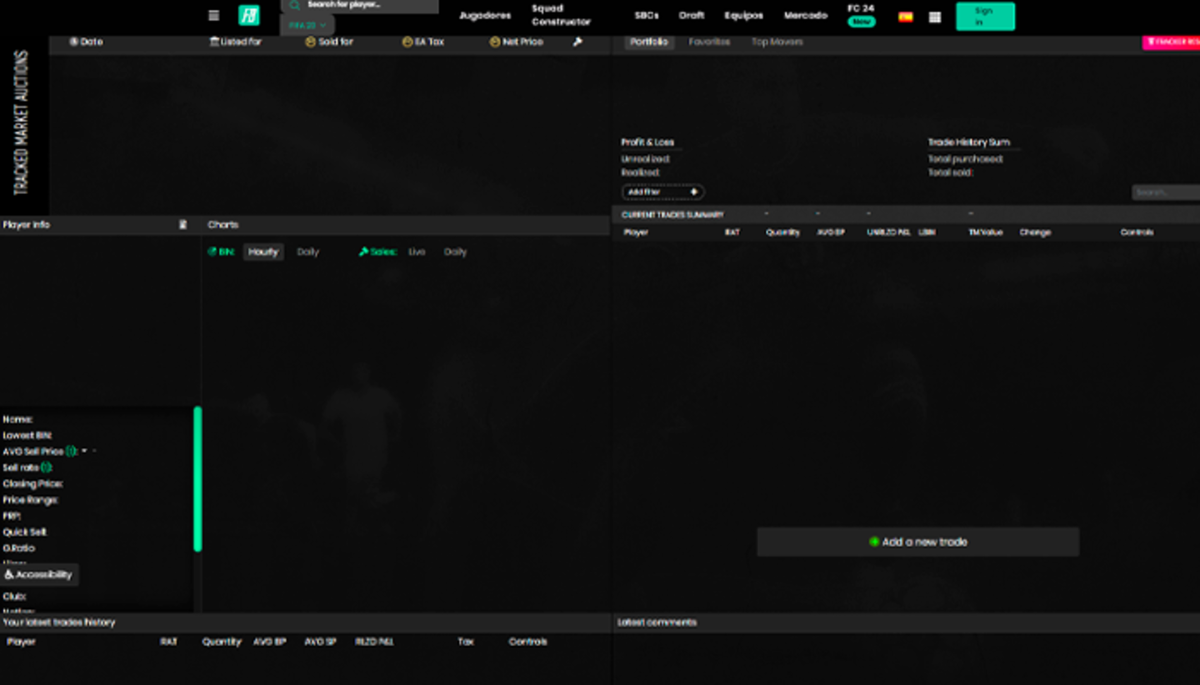
Task: Switch to the Favorites tab
Action: (x=709, y=42)
